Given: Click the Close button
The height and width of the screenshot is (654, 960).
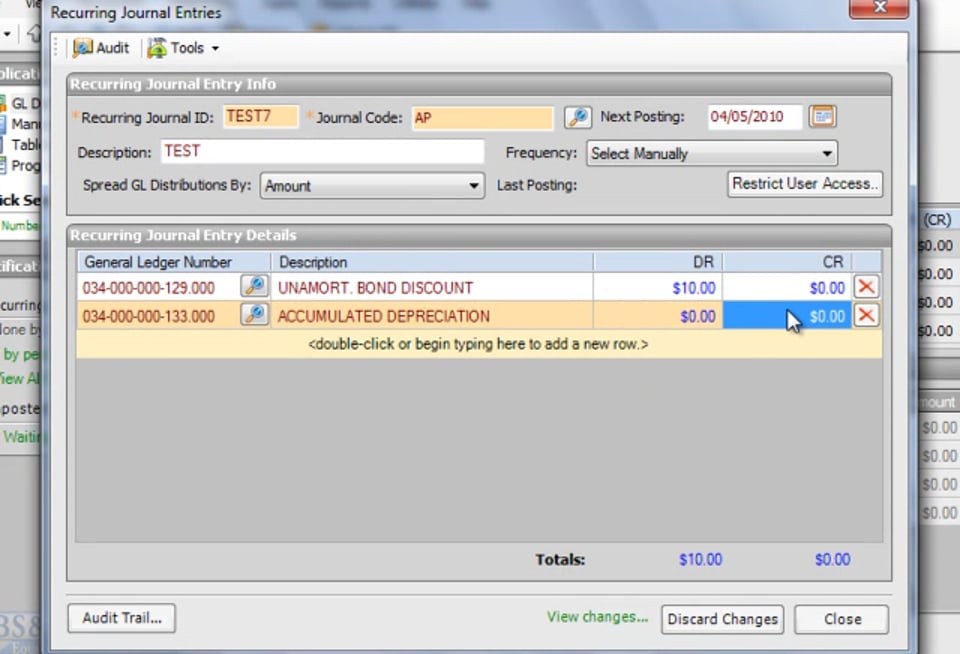Looking at the screenshot, I should 842,619.
